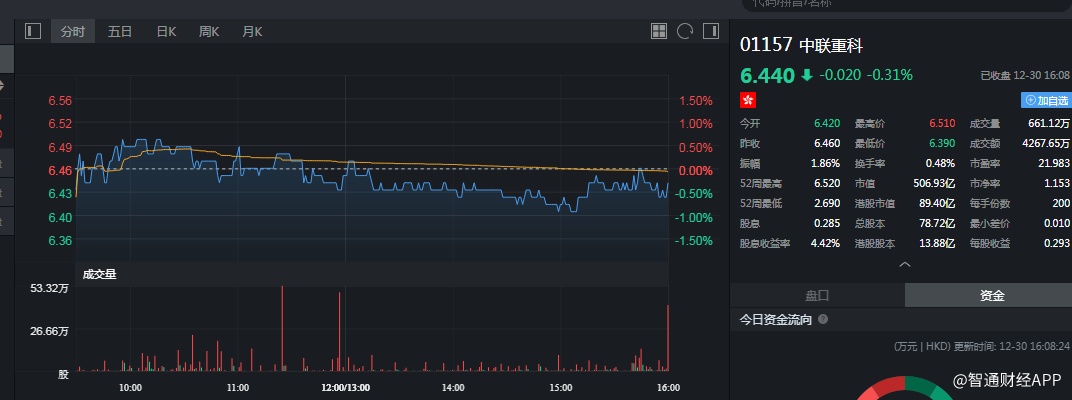Click the 成交量 volume panel header
This screenshot has width=1072, height=400.
99,273
